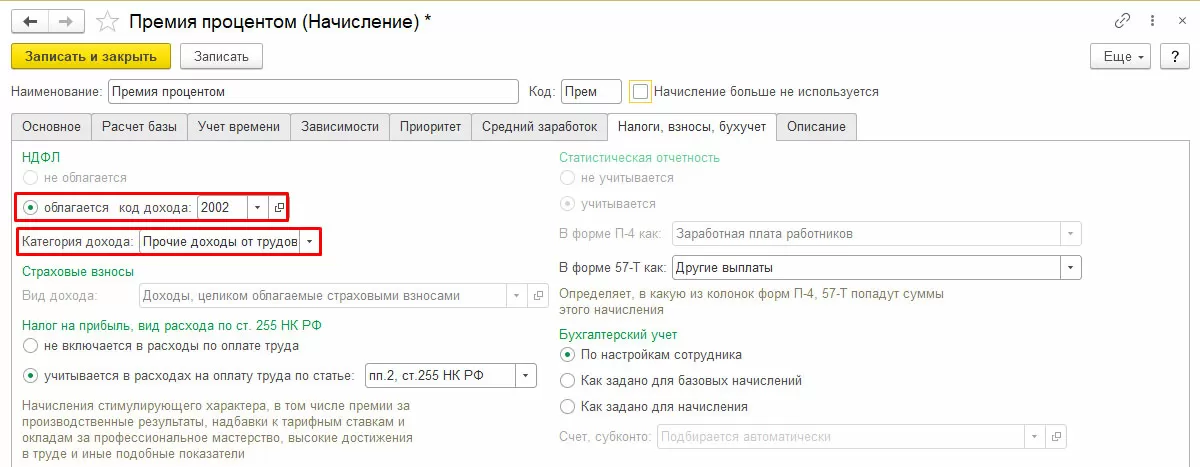Viewport: 1200px width, 467px height.
Task: Check 'Начисление больше не используется' checkbox
Action: point(641,91)
